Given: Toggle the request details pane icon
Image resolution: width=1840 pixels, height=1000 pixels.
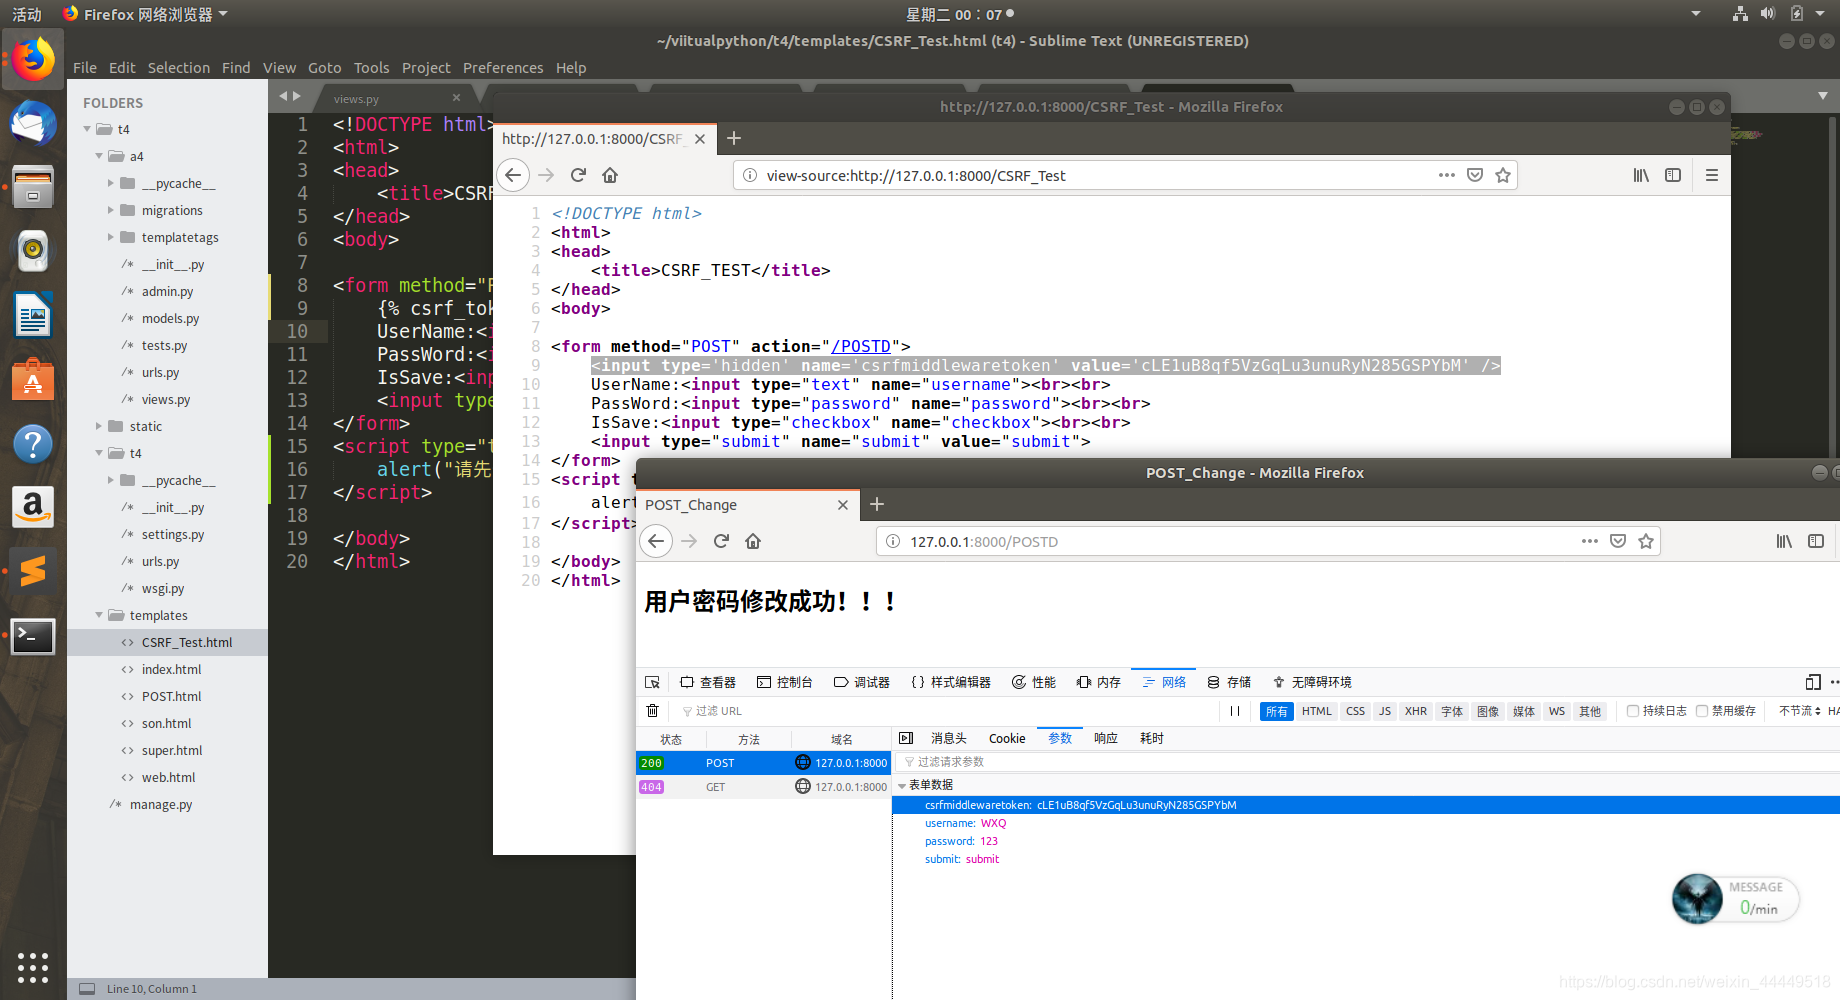Looking at the screenshot, I should [x=906, y=738].
